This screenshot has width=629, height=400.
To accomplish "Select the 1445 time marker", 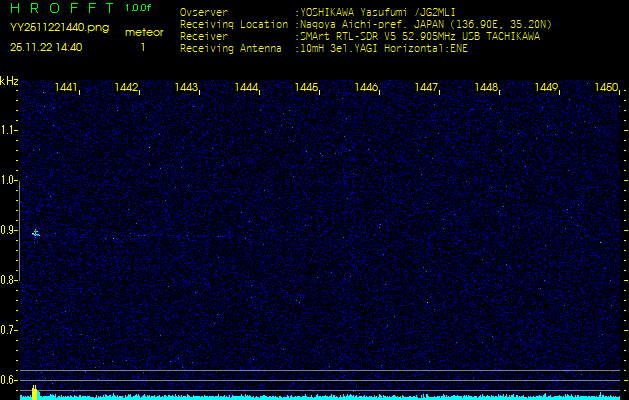I will (306, 88).
